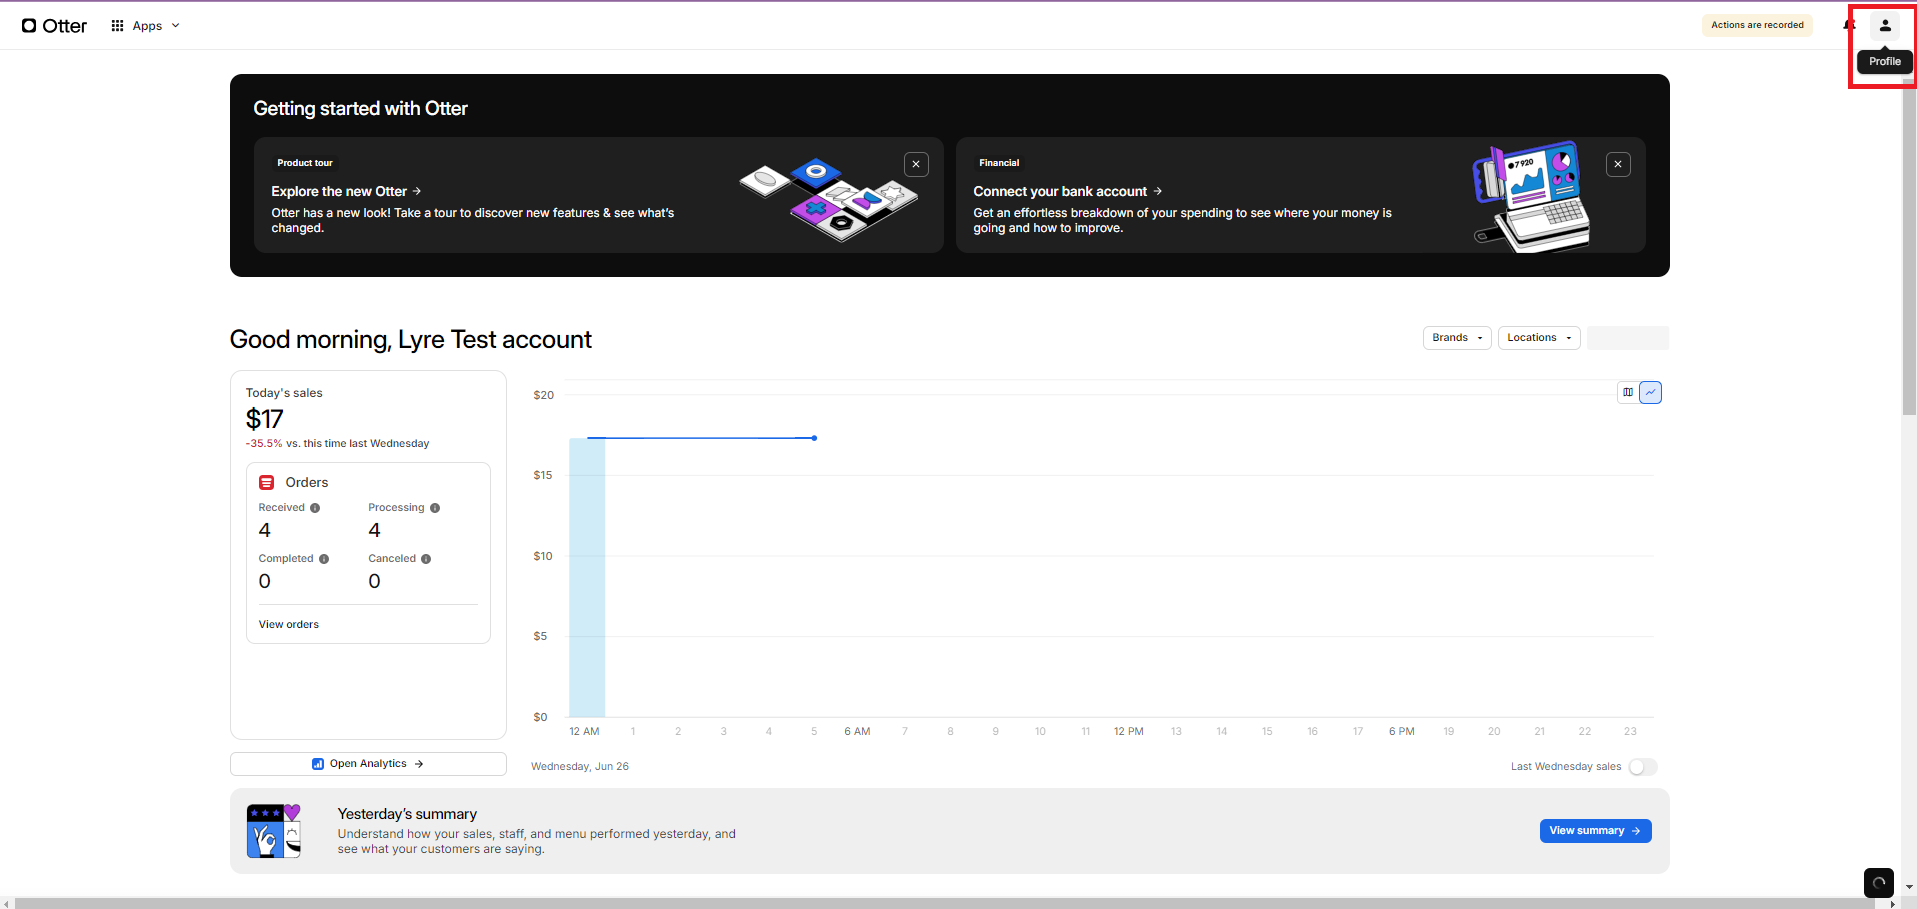Click the View summary button

point(1594,831)
